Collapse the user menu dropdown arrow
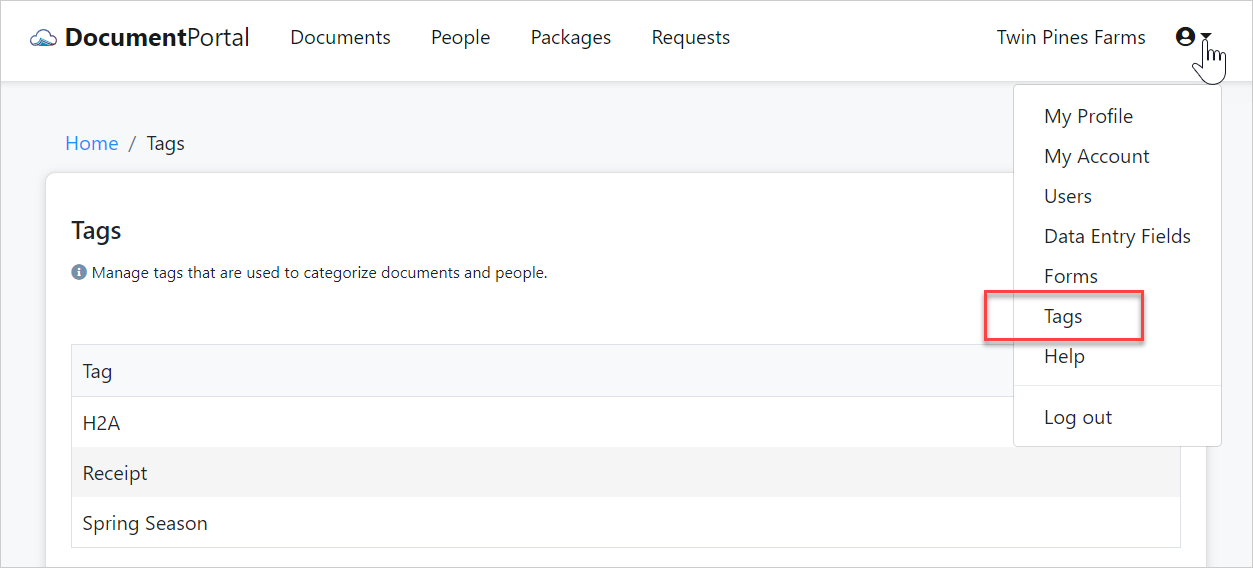This screenshot has width=1253, height=568. tap(1207, 38)
